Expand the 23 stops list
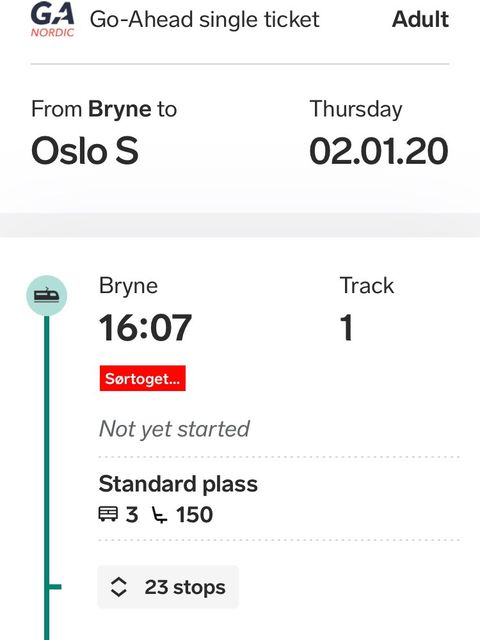This screenshot has width=480, height=640. pyautogui.click(x=168, y=587)
